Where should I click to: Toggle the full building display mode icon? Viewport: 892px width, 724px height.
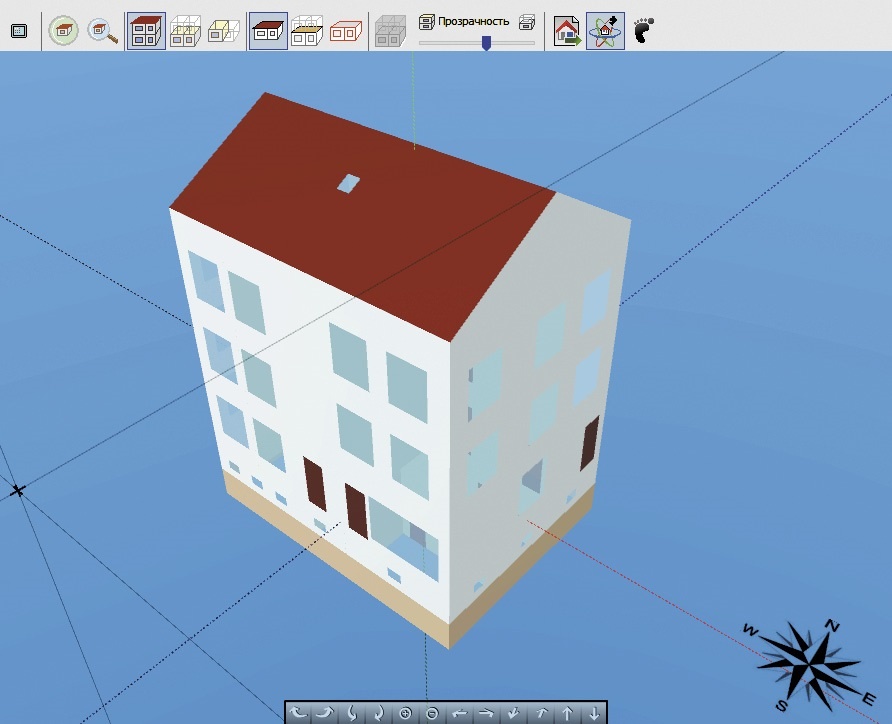tap(146, 31)
